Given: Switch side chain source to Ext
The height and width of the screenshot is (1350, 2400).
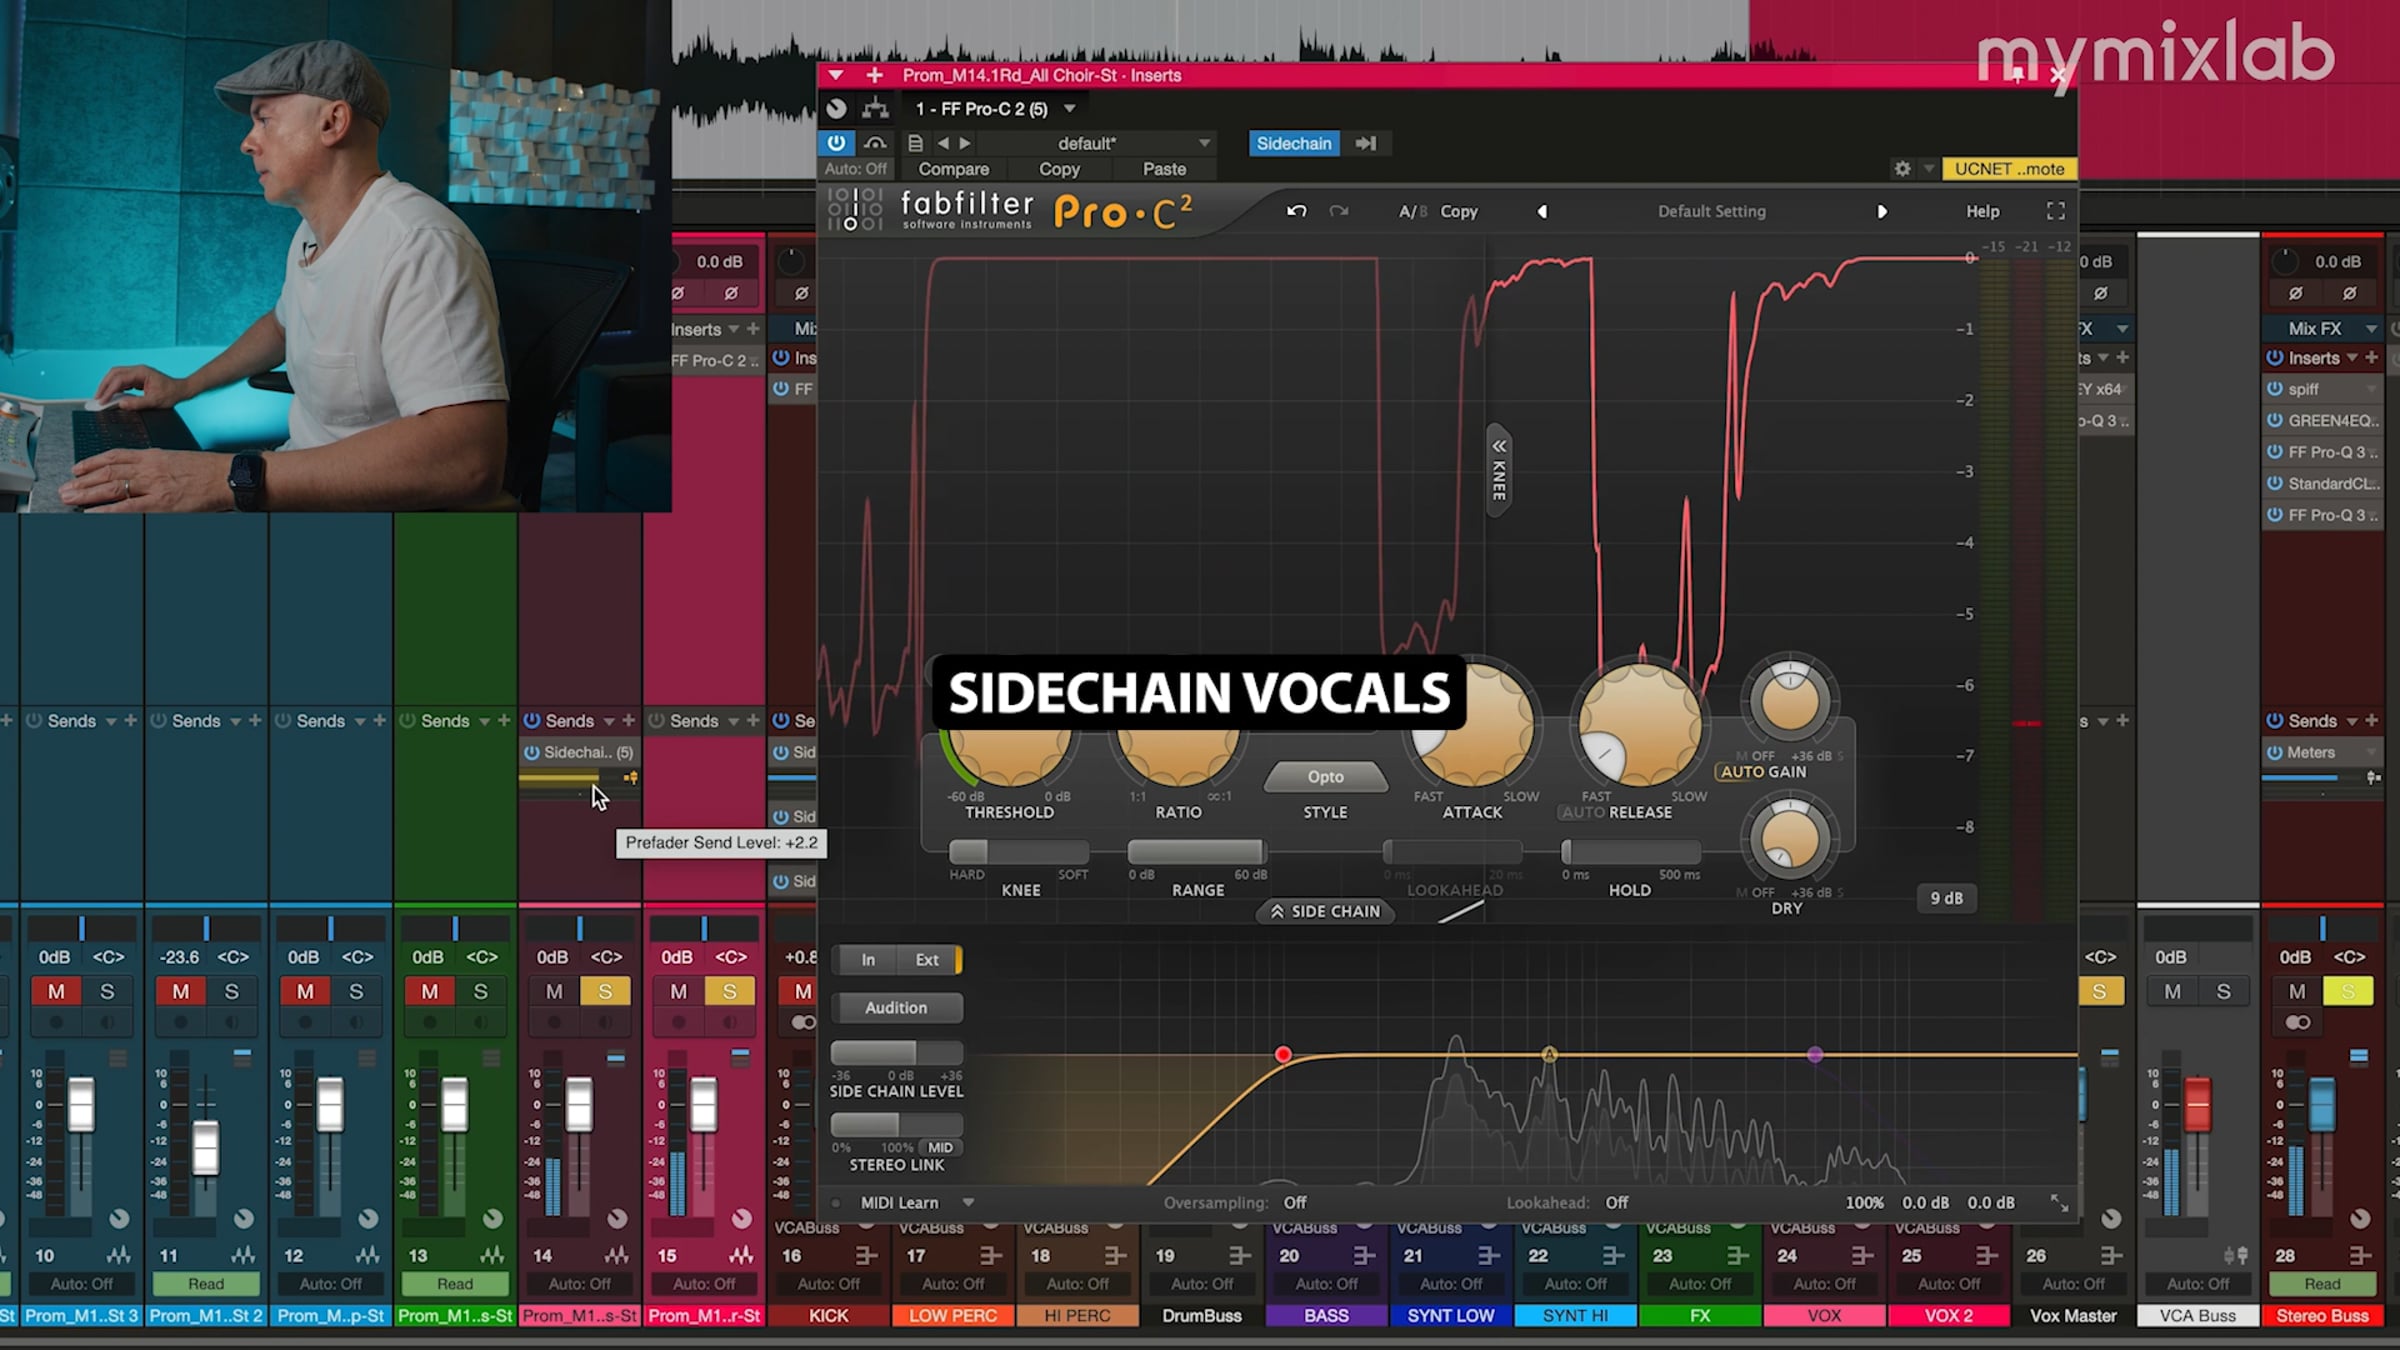Looking at the screenshot, I should [x=927, y=959].
